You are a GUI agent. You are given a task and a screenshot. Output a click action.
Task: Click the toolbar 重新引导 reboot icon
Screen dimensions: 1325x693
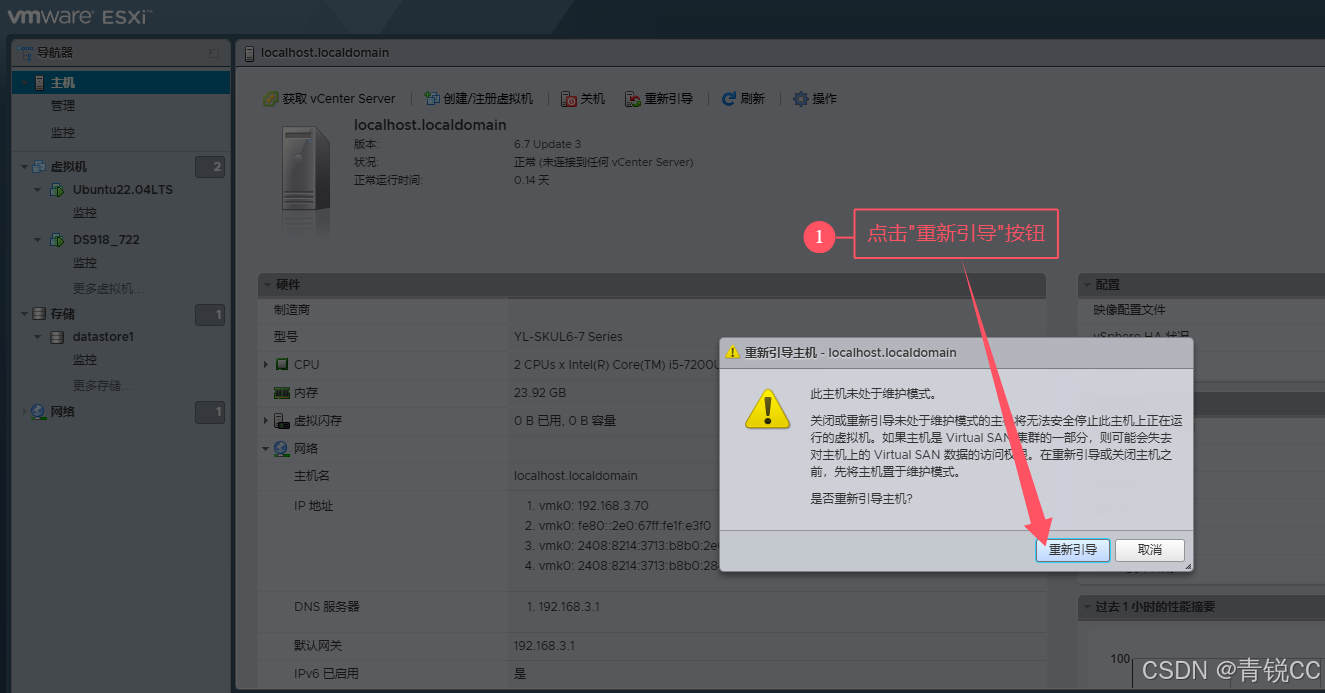coord(633,99)
